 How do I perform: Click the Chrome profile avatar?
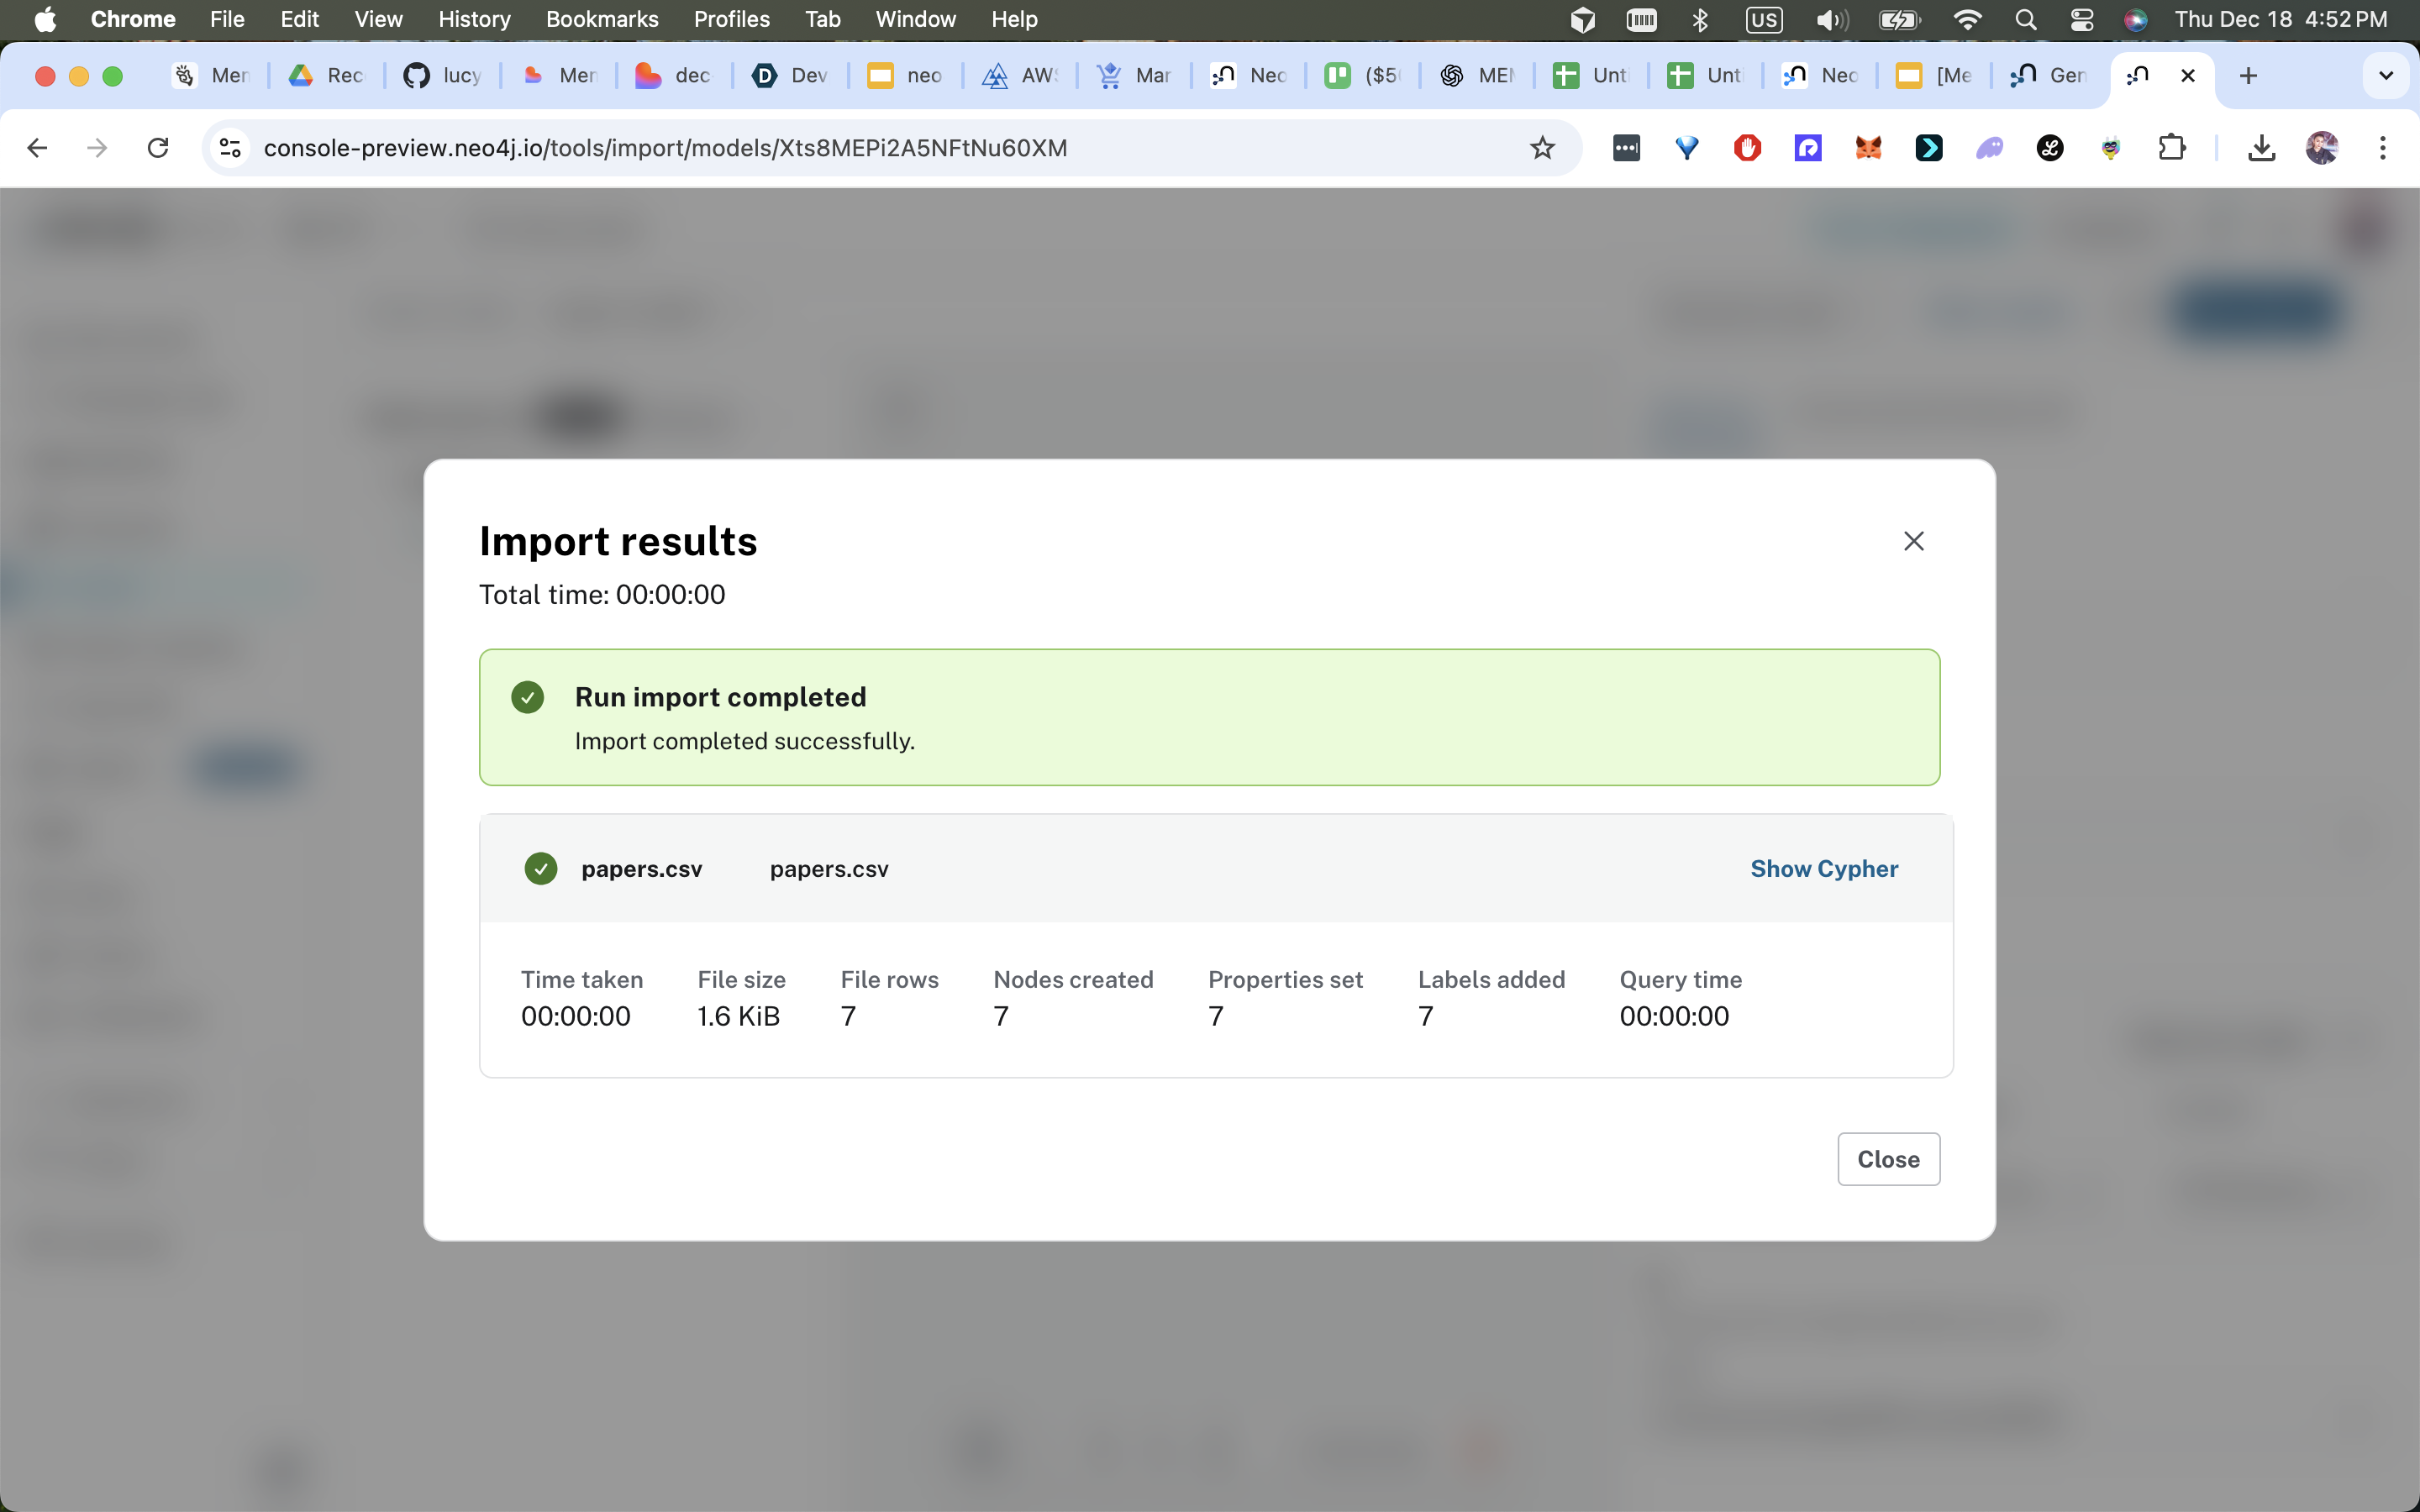[2321, 148]
